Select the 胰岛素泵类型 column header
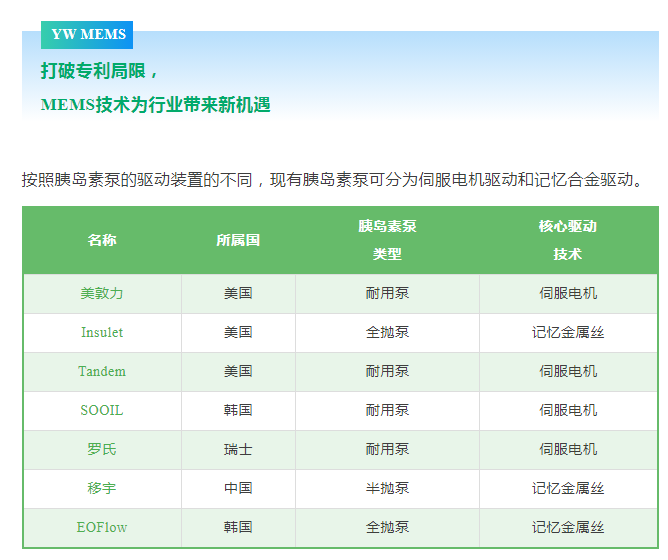The width and height of the screenshot is (668, 560). coord(387,240)
